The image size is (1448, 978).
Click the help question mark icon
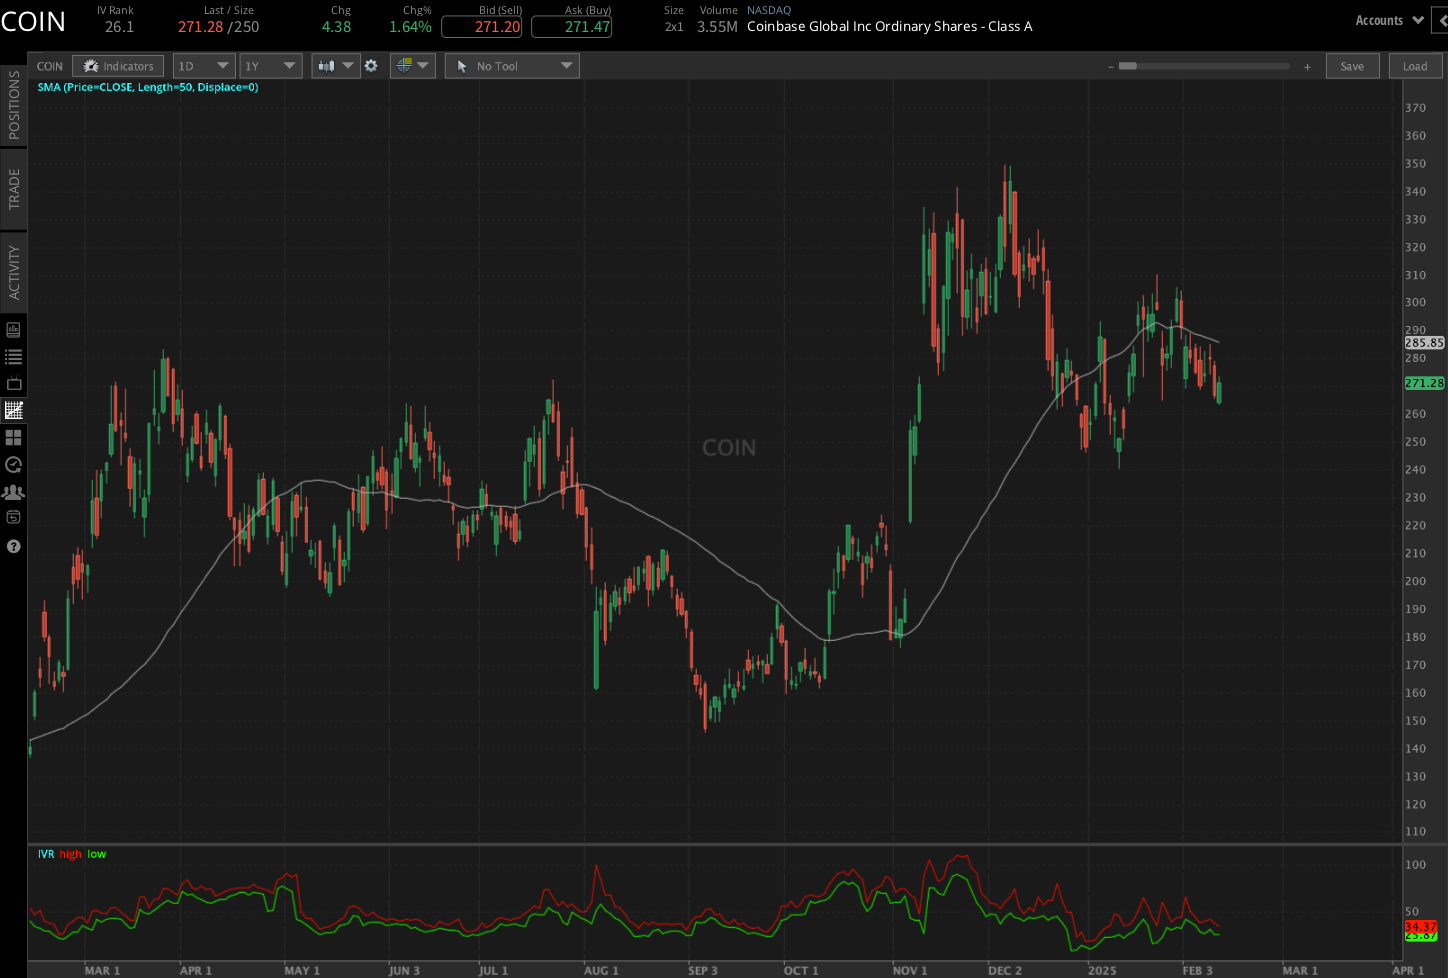coord(14,546)
